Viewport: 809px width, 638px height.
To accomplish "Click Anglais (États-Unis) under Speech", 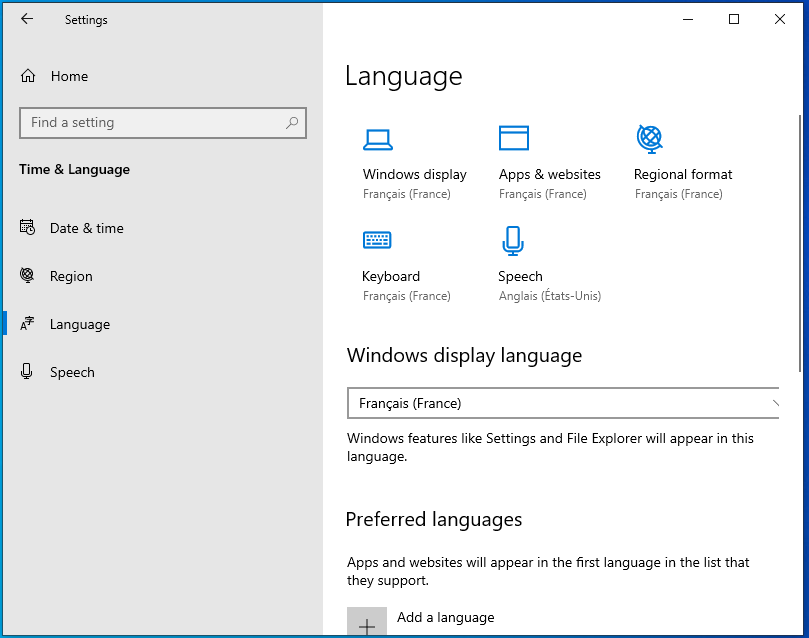I will click(x=549, y=296).
